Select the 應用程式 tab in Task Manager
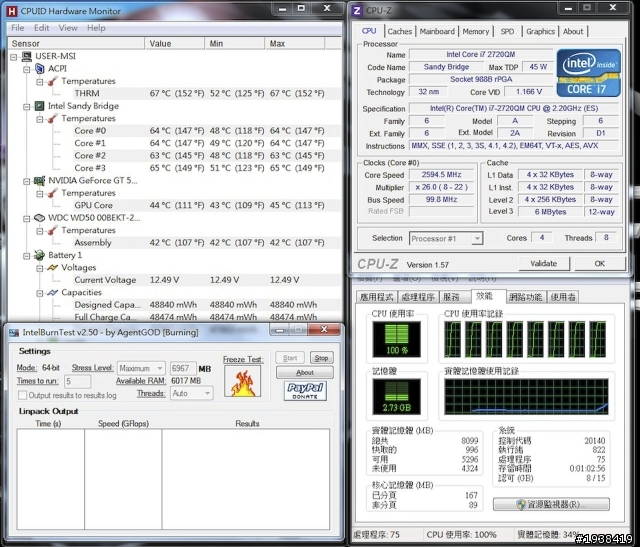Screen dimensions: 640x547 point(376,297)
